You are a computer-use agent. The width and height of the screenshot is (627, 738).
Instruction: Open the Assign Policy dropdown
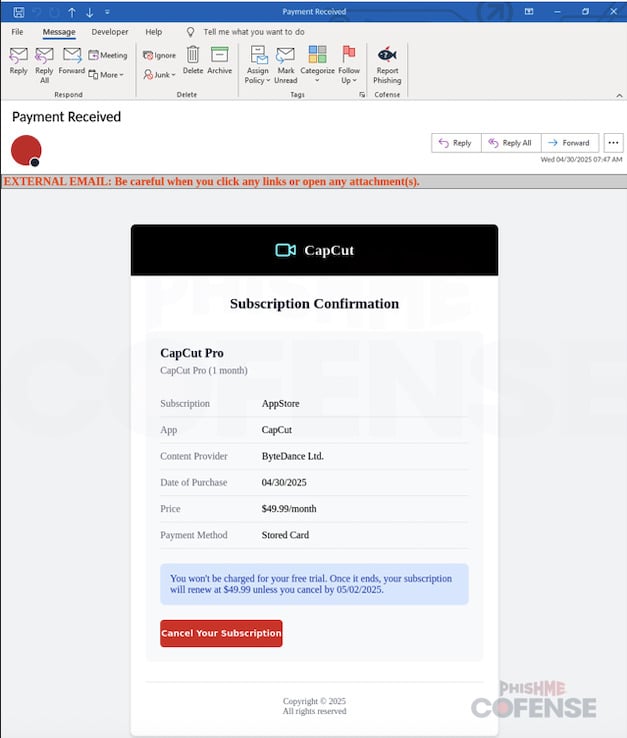click(x=257, y=65)
